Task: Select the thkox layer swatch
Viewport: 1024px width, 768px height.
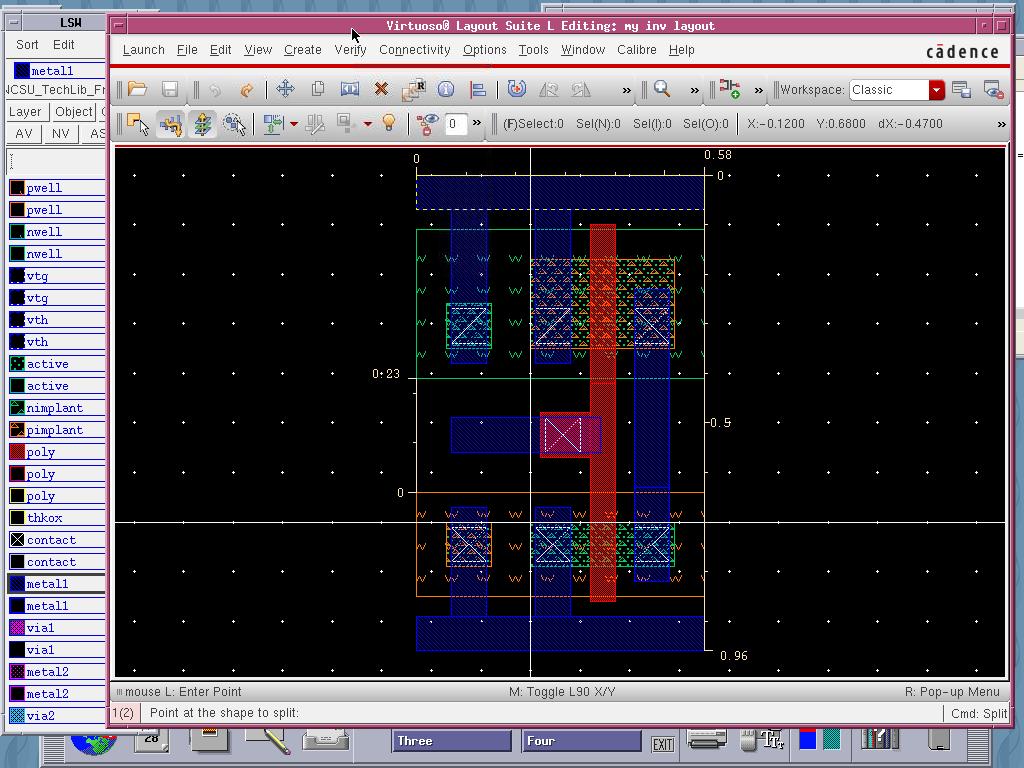Action: (x=18, y=518)
